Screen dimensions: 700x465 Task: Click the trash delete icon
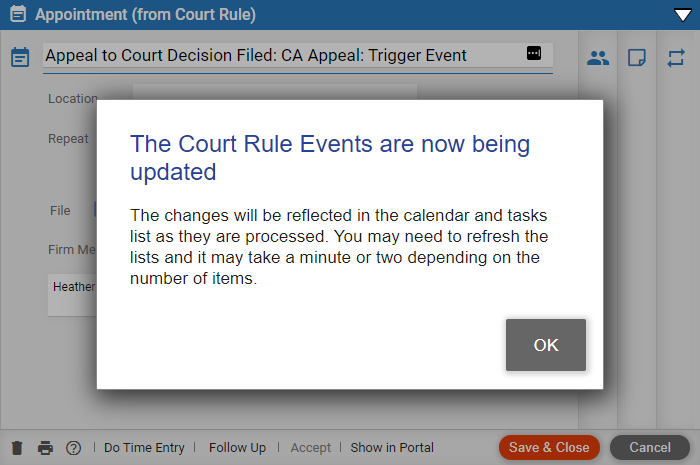pyautogui.click(x=17, y=448)
